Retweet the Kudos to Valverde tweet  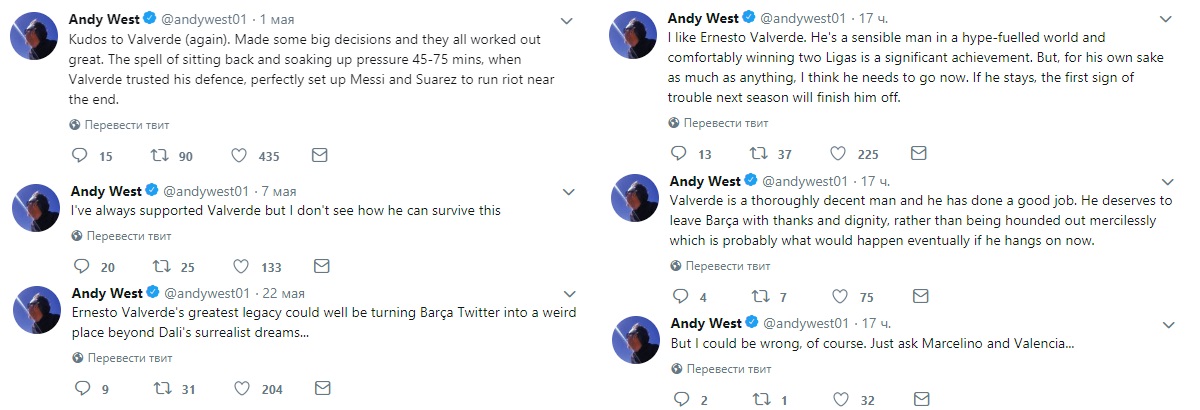pos(159,156)
